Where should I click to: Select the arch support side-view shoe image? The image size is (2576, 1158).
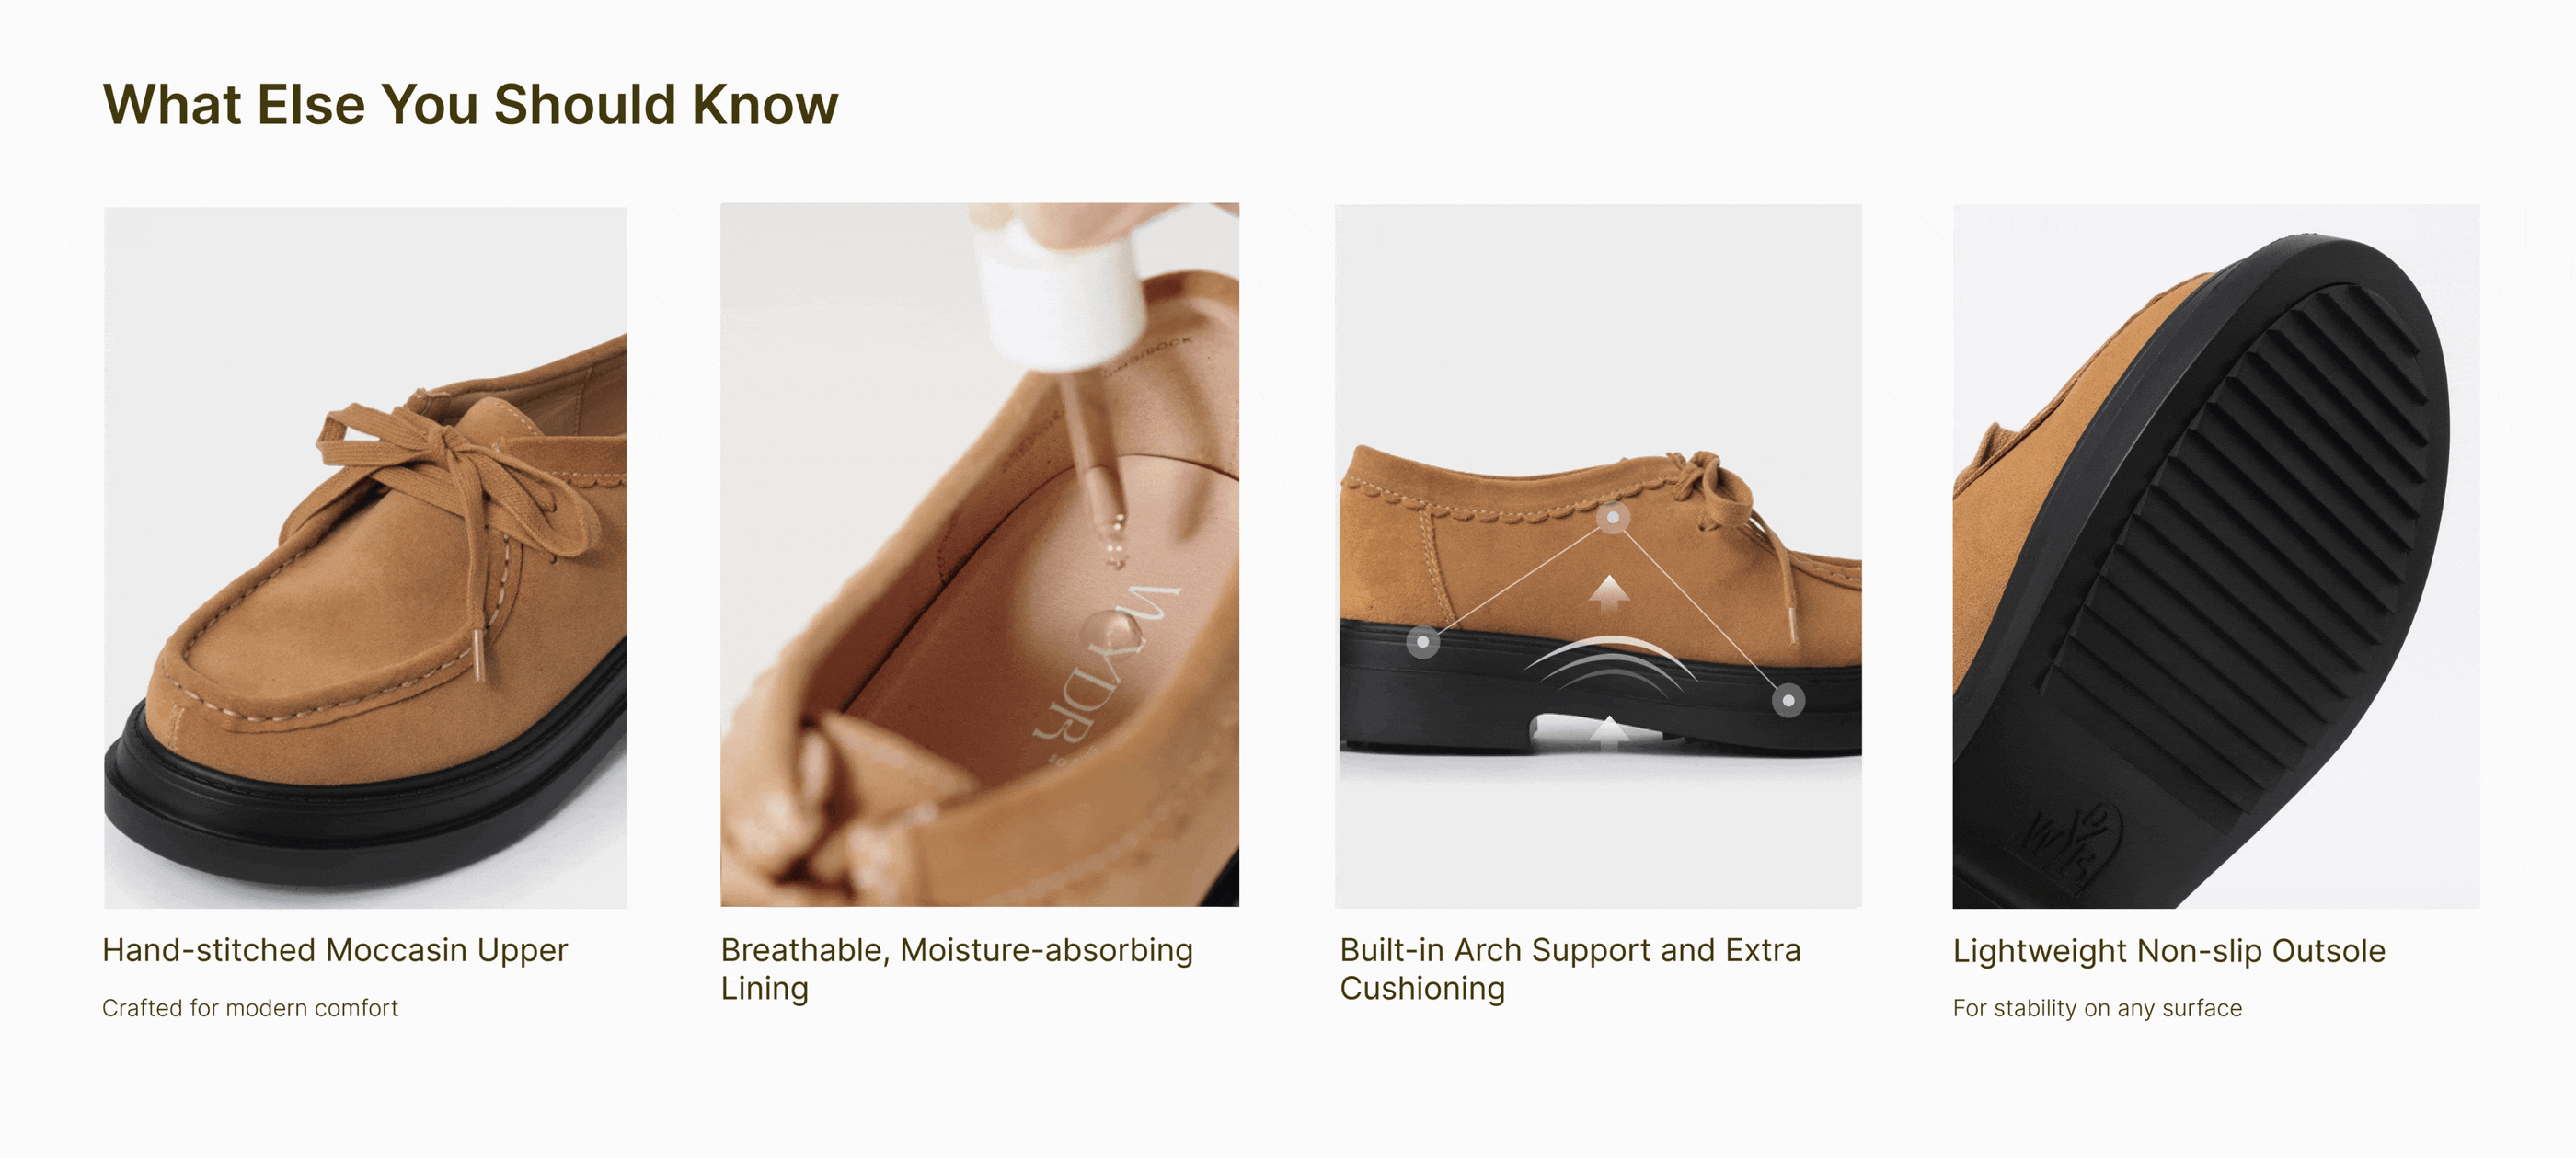click(1598, 556)
